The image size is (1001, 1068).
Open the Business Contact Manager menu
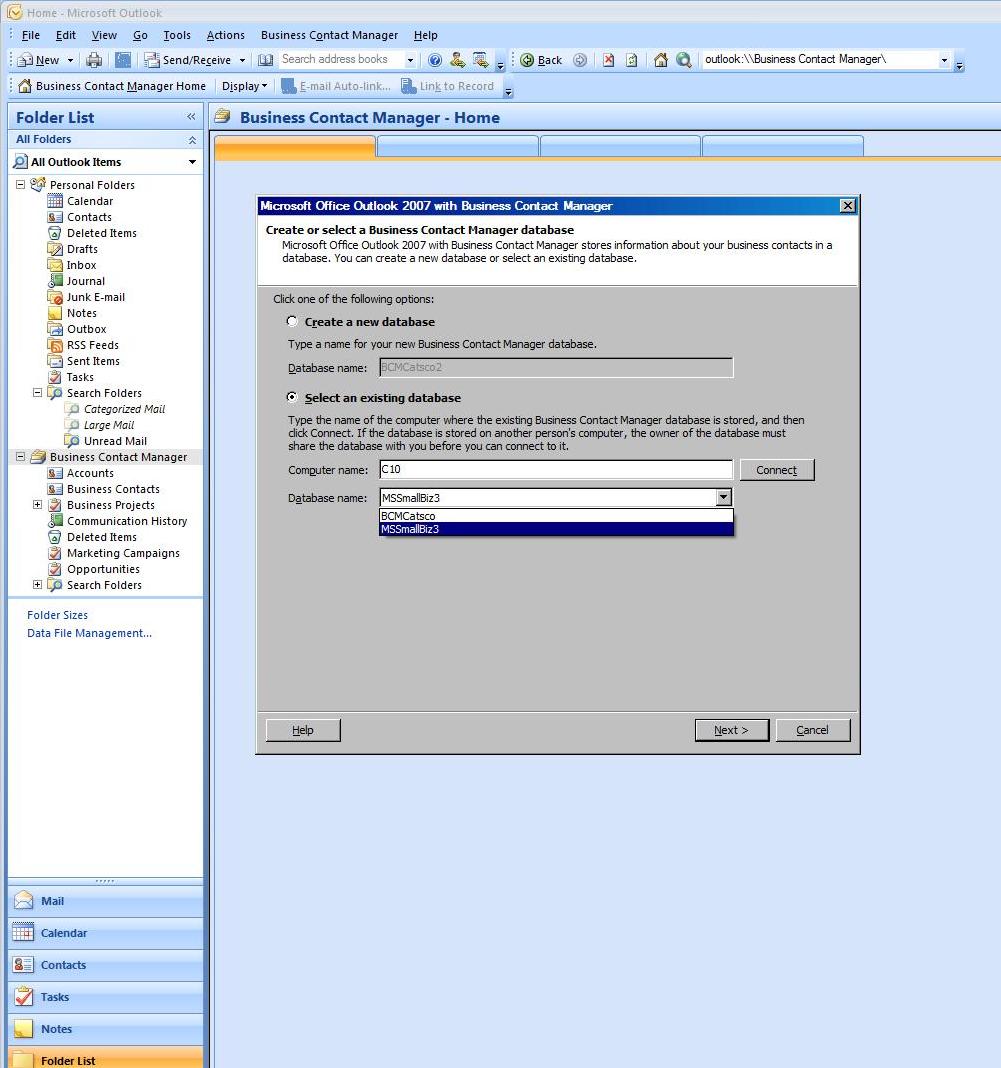pos(329,35)
